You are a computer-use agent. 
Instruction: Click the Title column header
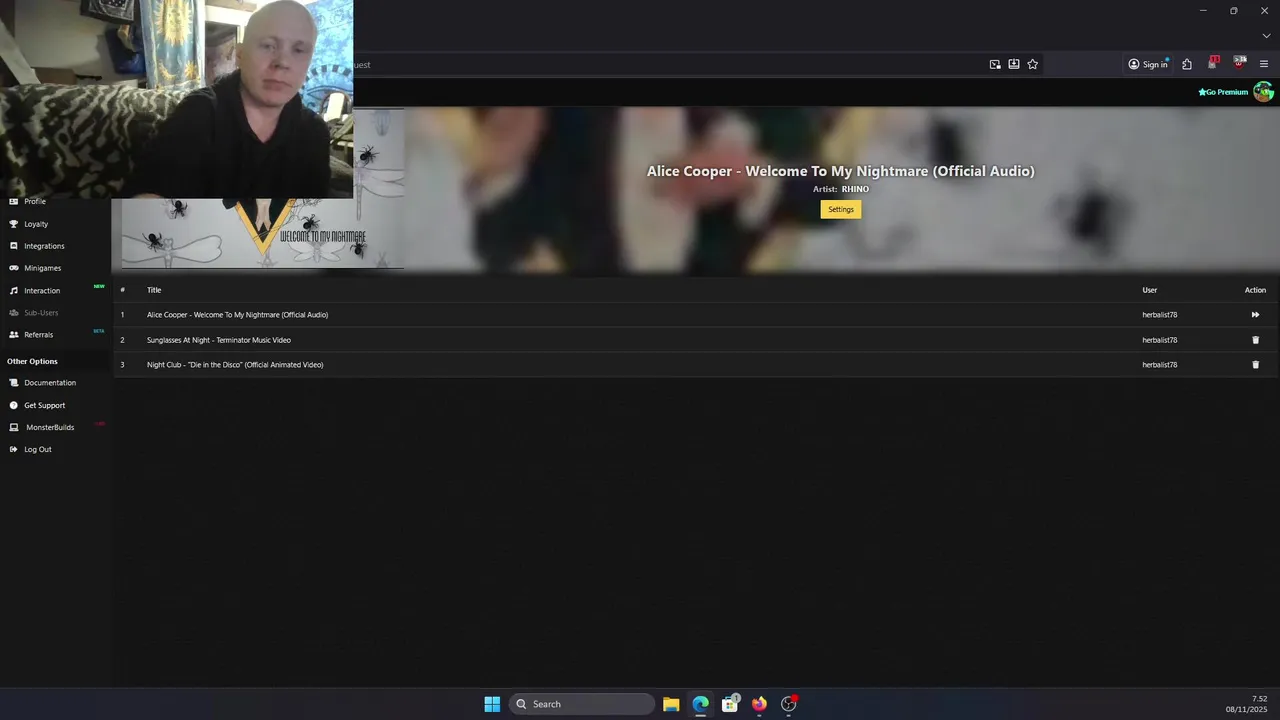tap(154, 290)
